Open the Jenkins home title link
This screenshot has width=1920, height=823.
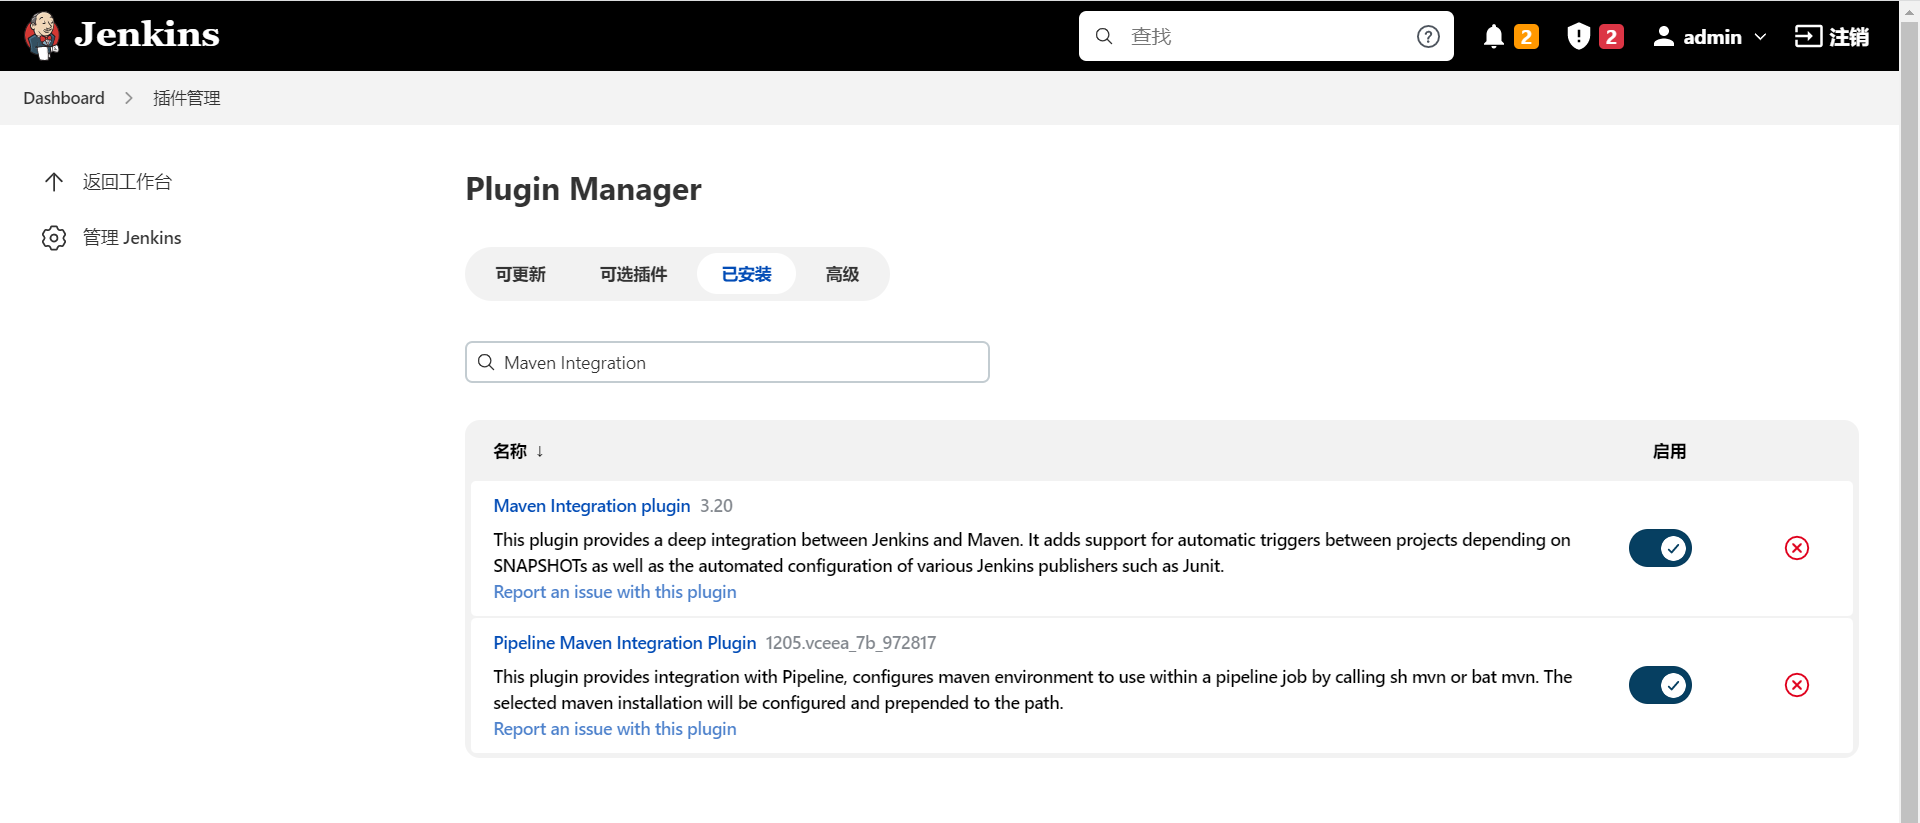click(147, 35)
